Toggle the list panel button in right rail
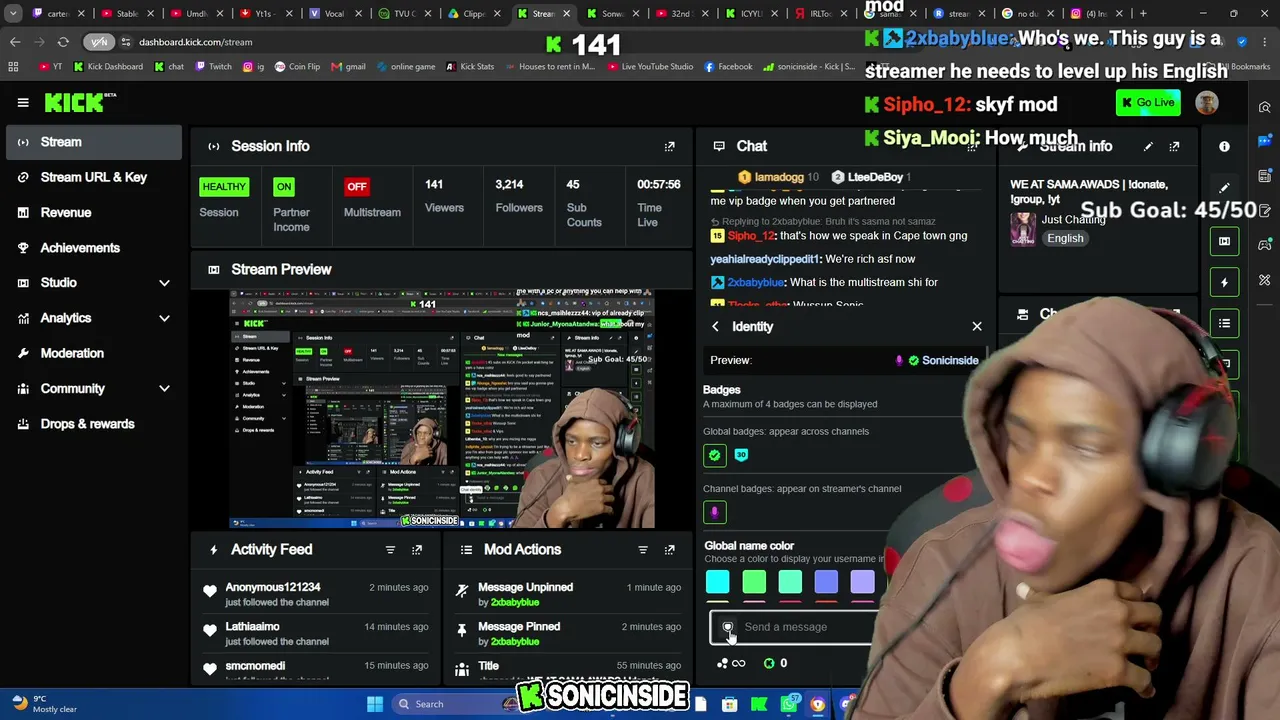Viewport: 1280px width, 720px height. point(1224,323)
